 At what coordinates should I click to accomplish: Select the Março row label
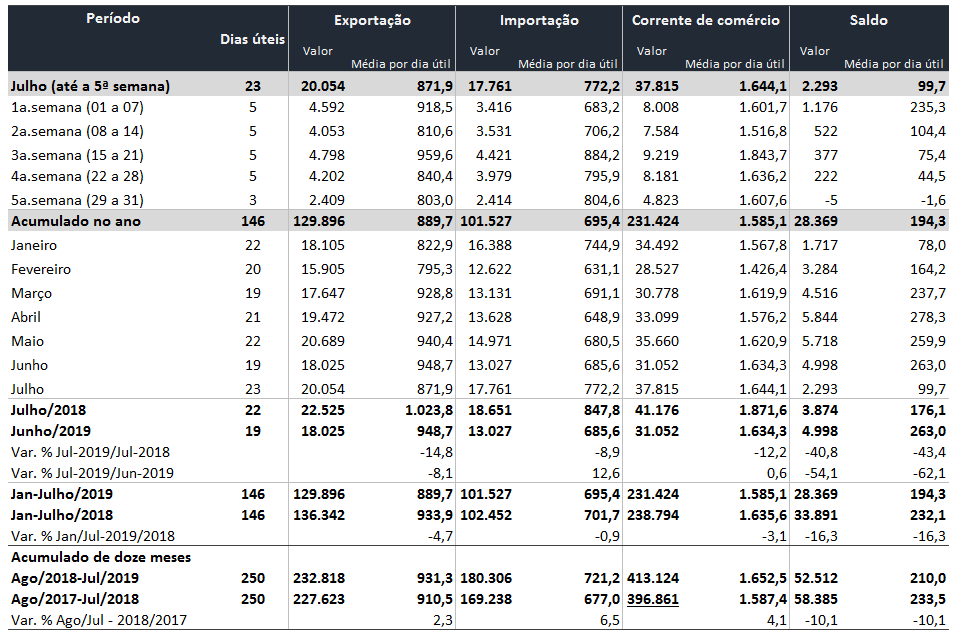click(31, 293)
